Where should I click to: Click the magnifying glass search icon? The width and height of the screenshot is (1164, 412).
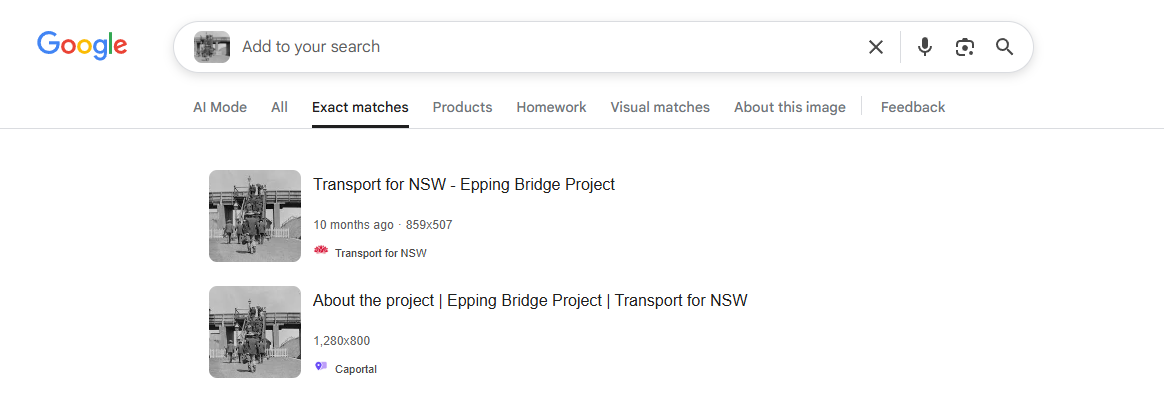(x=1005, y=47)
